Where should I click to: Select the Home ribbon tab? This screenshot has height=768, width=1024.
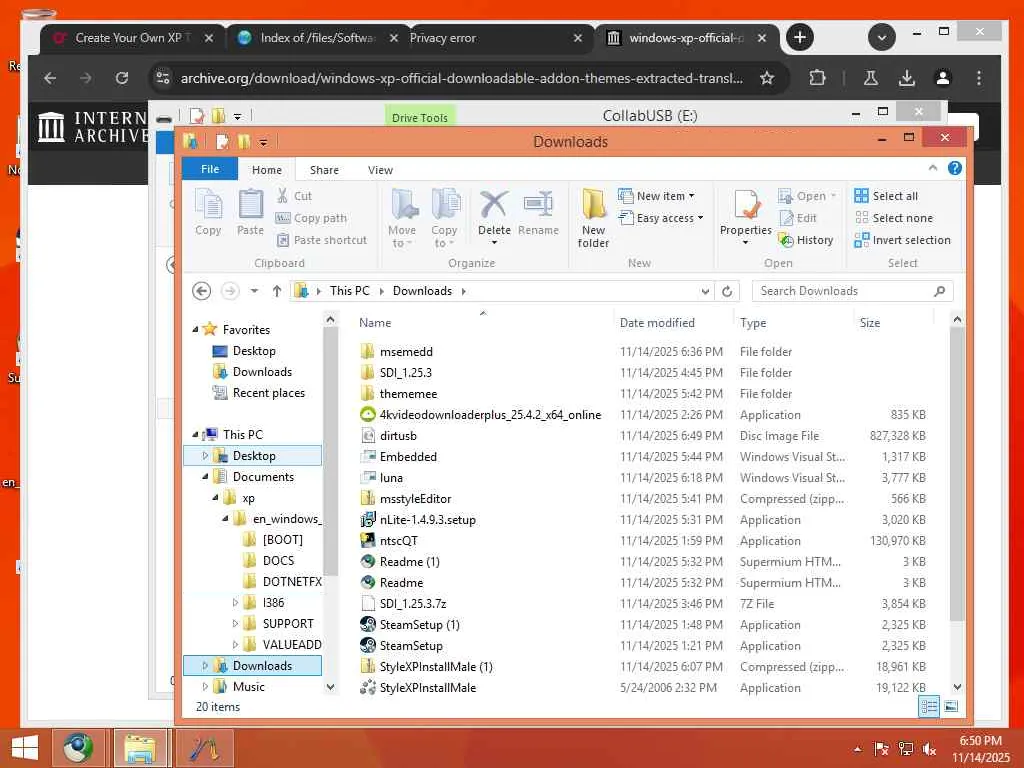click(267, 170)
